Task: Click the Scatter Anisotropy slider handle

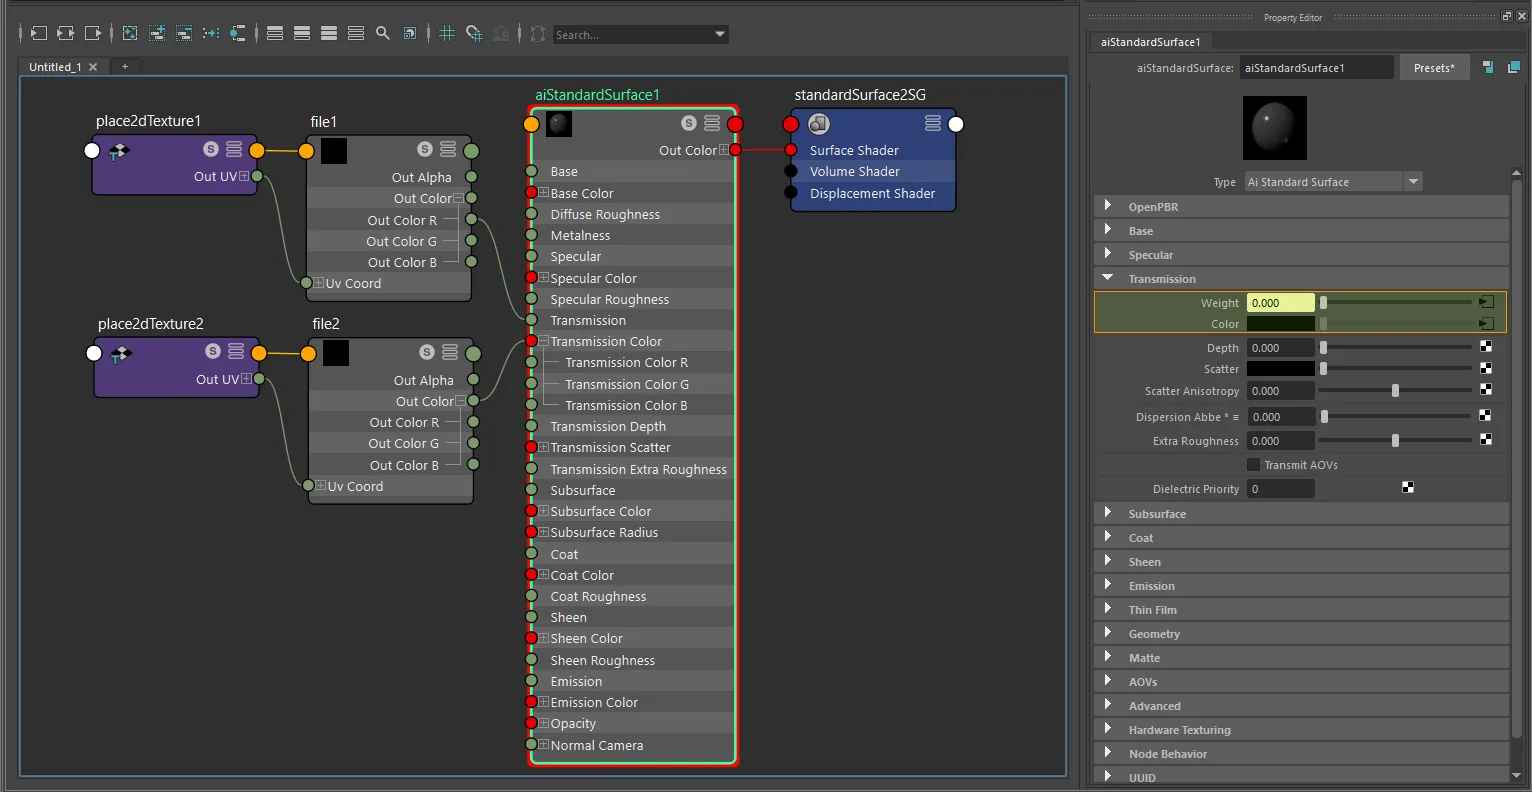Action: point(1395,391)
